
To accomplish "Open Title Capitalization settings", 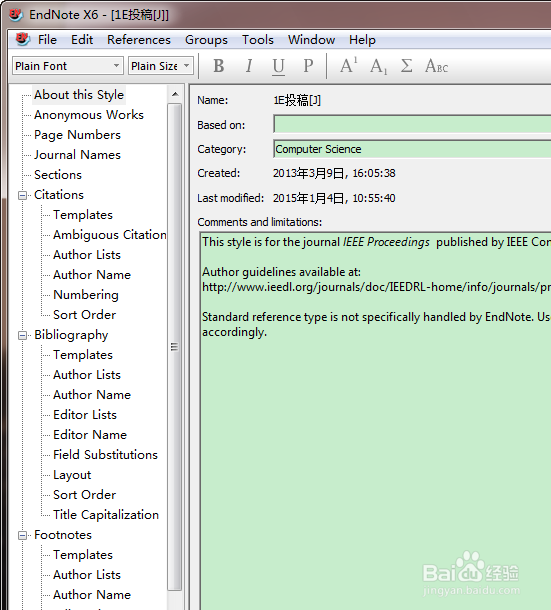I will coord(106,515).
